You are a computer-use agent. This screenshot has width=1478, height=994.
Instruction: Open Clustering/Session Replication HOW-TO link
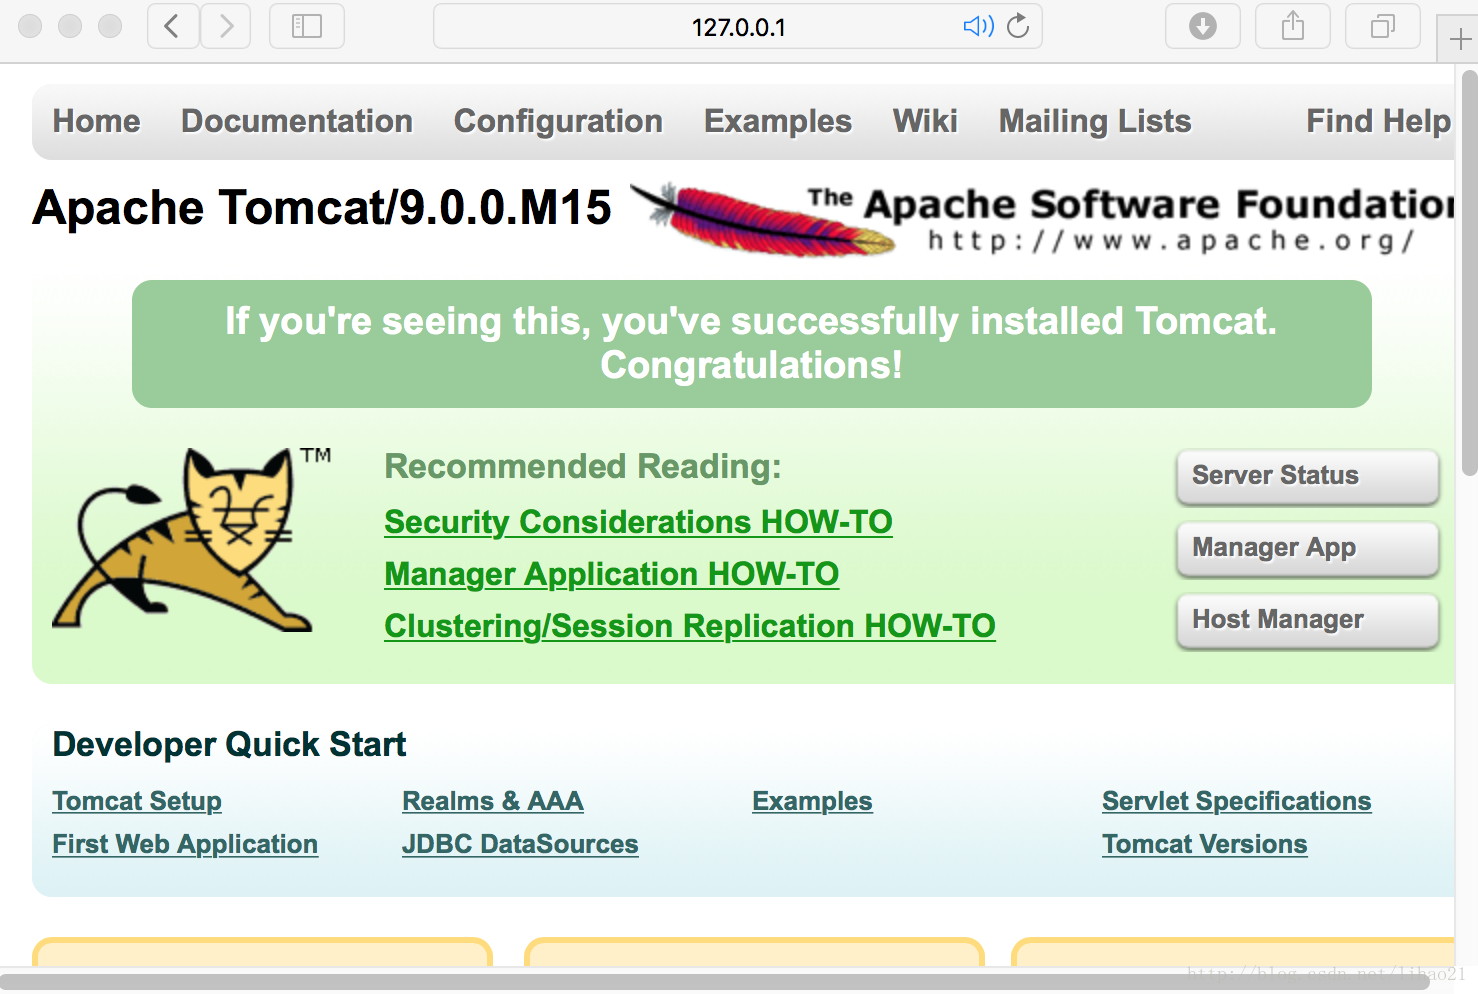click(x=690, y=626)
